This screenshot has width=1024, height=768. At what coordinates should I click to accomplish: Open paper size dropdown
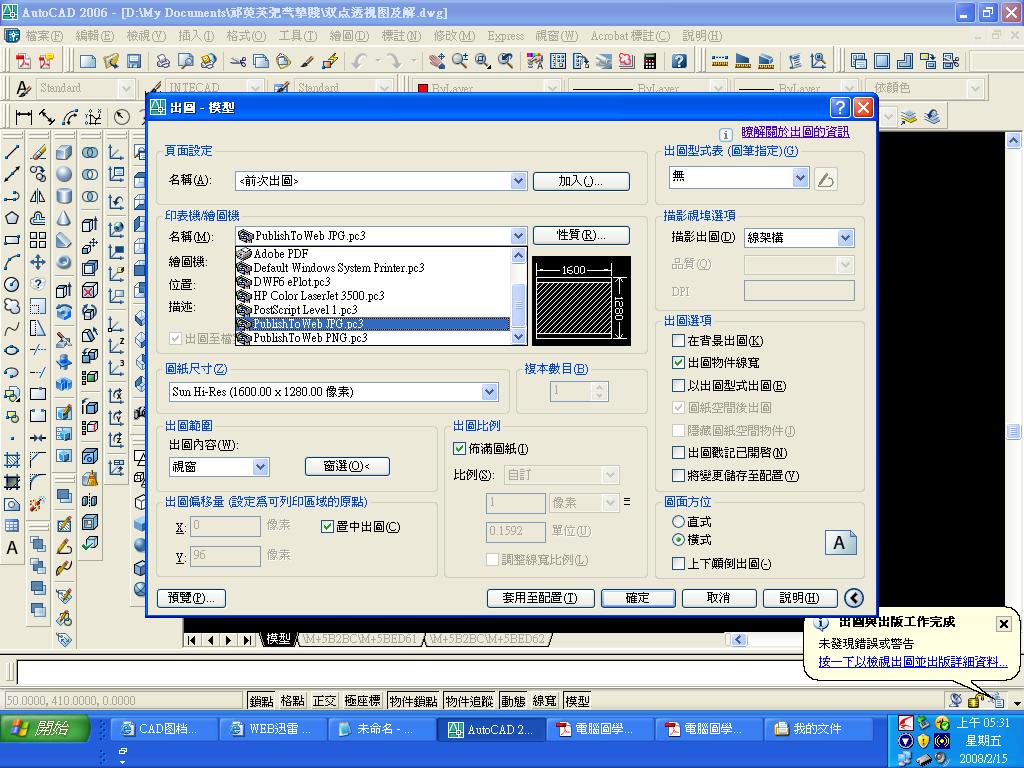click(489, 392)
